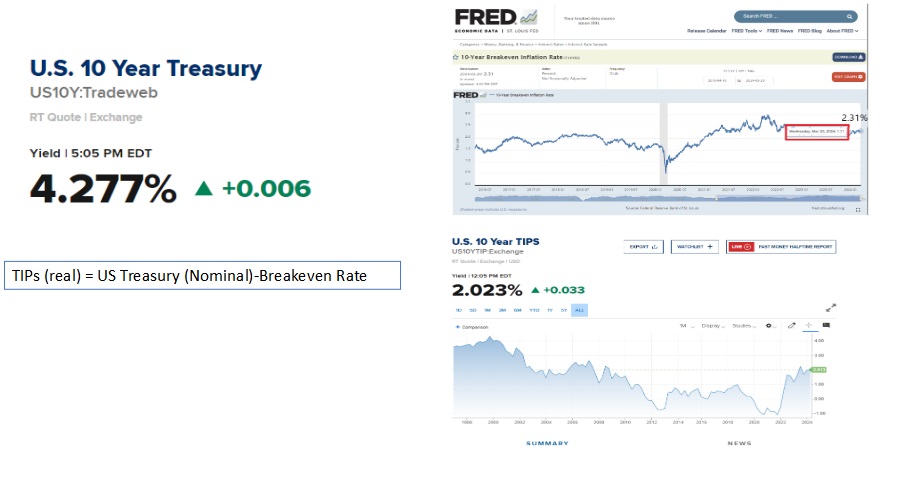The width and height of the screenshot is (906, 496).
Task: Select the pencil drawing tool
Action: pyautogui.click(x=792, y=325)
